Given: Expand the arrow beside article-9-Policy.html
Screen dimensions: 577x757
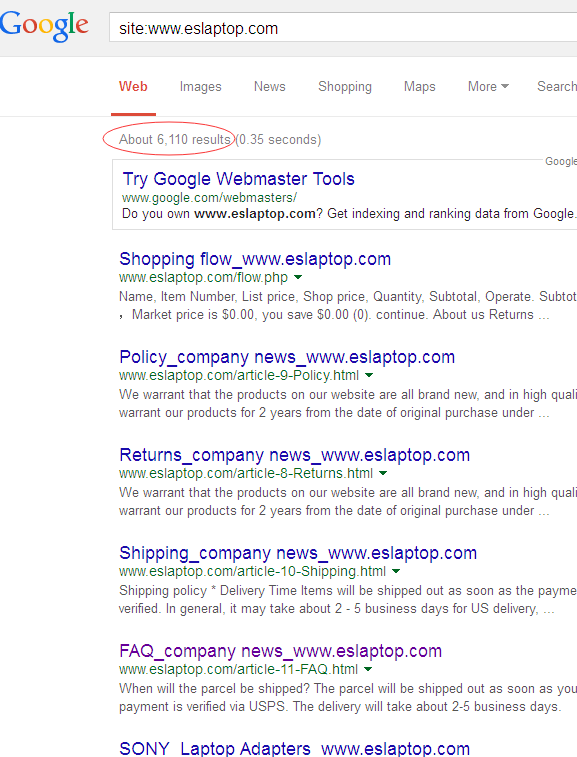Looking at the screenshot, I should (369, 375).
